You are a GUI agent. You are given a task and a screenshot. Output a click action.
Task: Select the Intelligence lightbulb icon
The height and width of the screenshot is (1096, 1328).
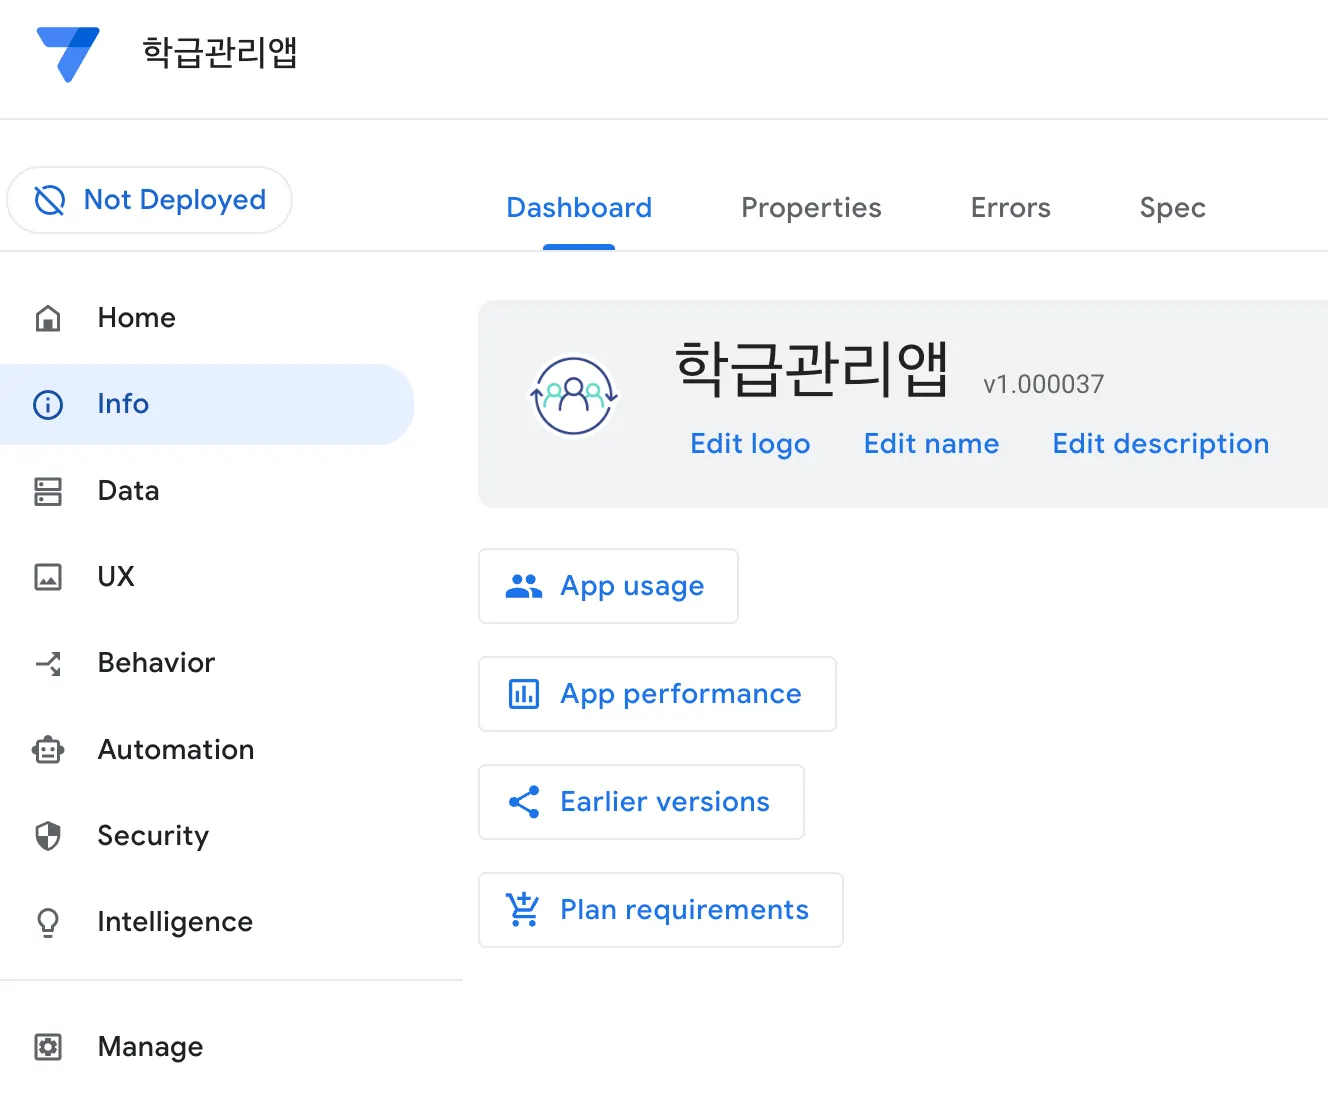(48, 922)
